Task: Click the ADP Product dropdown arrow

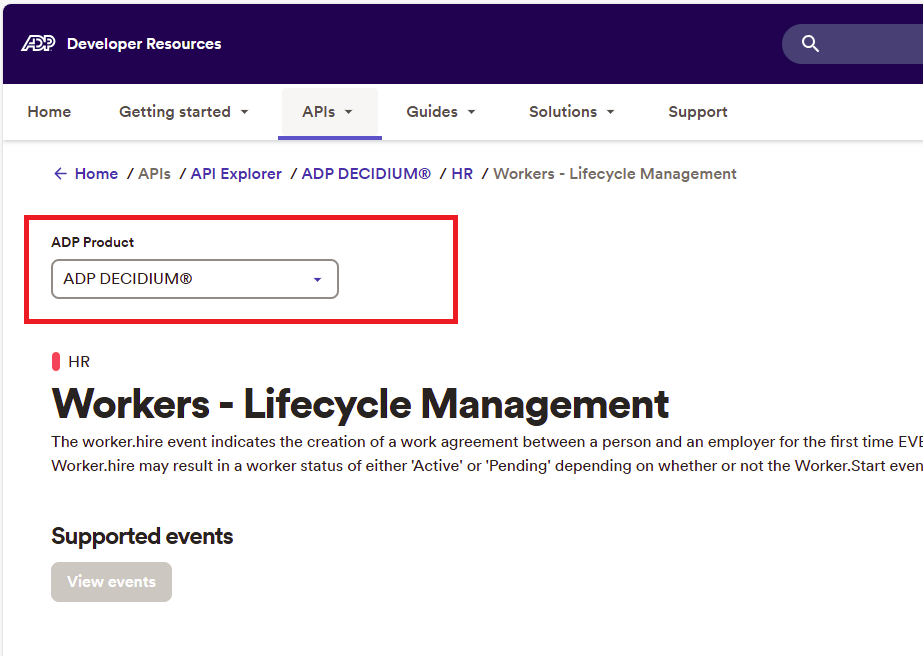Action: click(x=317, y=280)
